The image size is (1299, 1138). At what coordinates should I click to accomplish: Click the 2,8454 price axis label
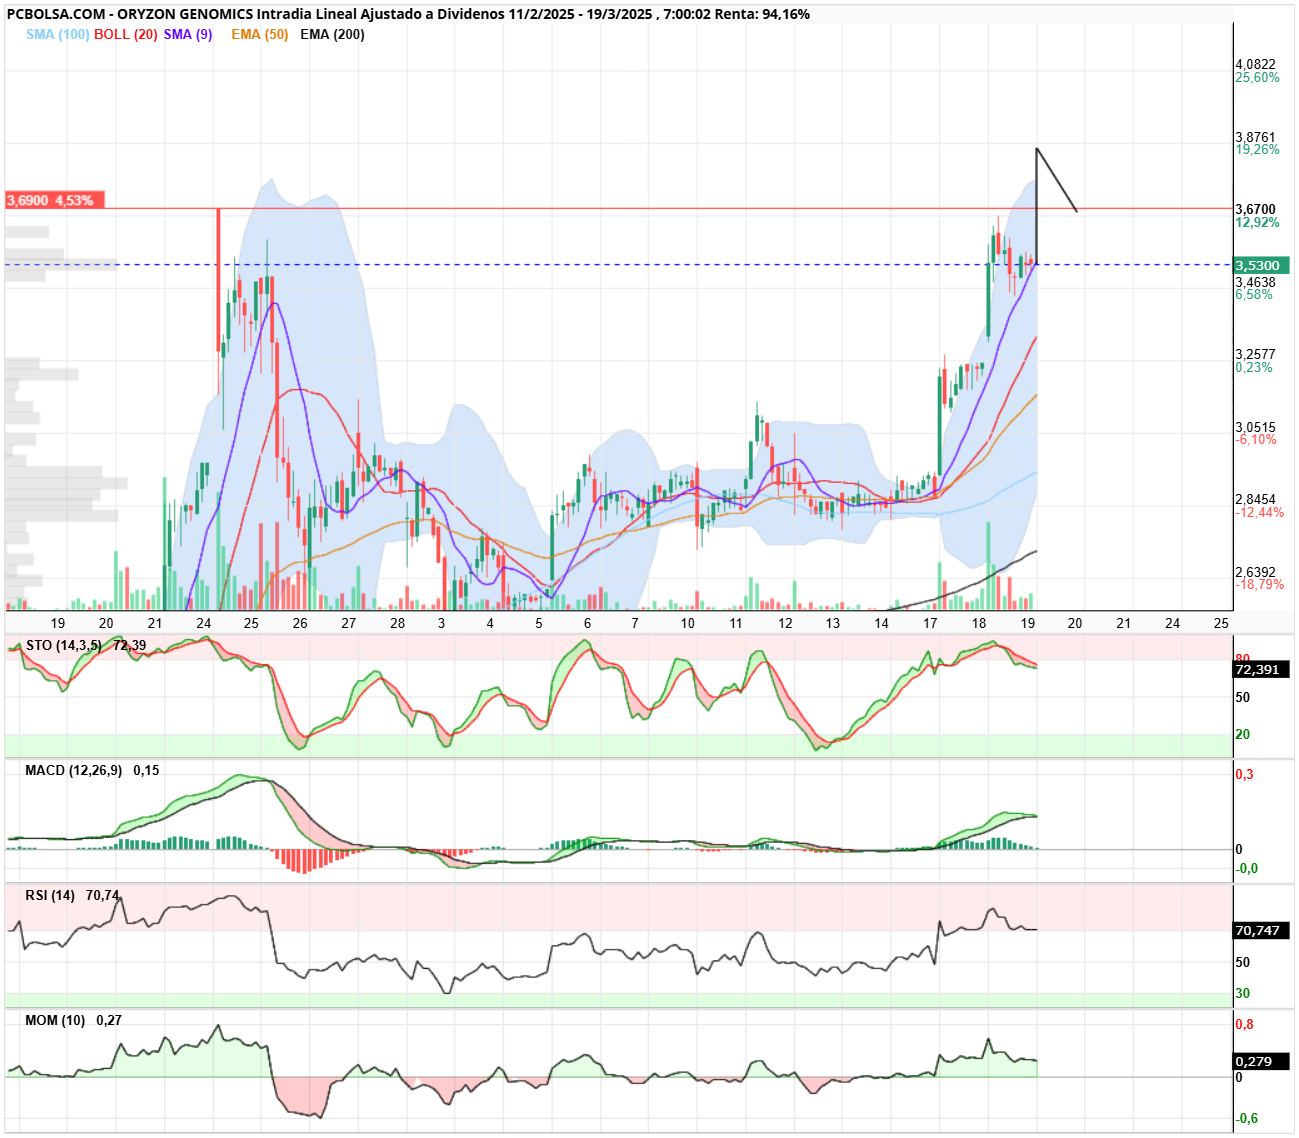coord(1255,499)
